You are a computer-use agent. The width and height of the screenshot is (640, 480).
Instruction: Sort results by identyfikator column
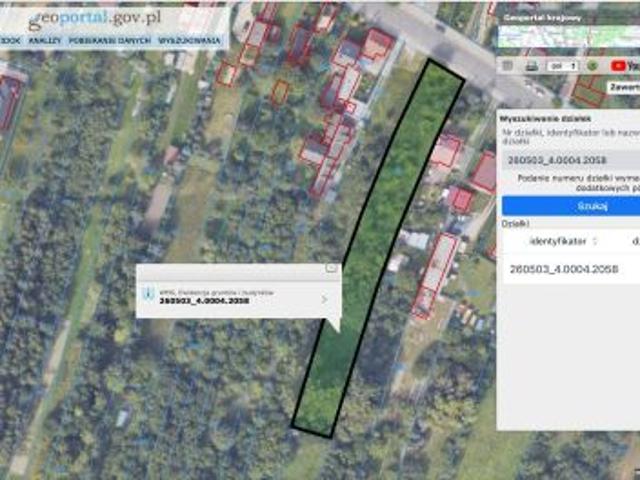coord(563,241)
